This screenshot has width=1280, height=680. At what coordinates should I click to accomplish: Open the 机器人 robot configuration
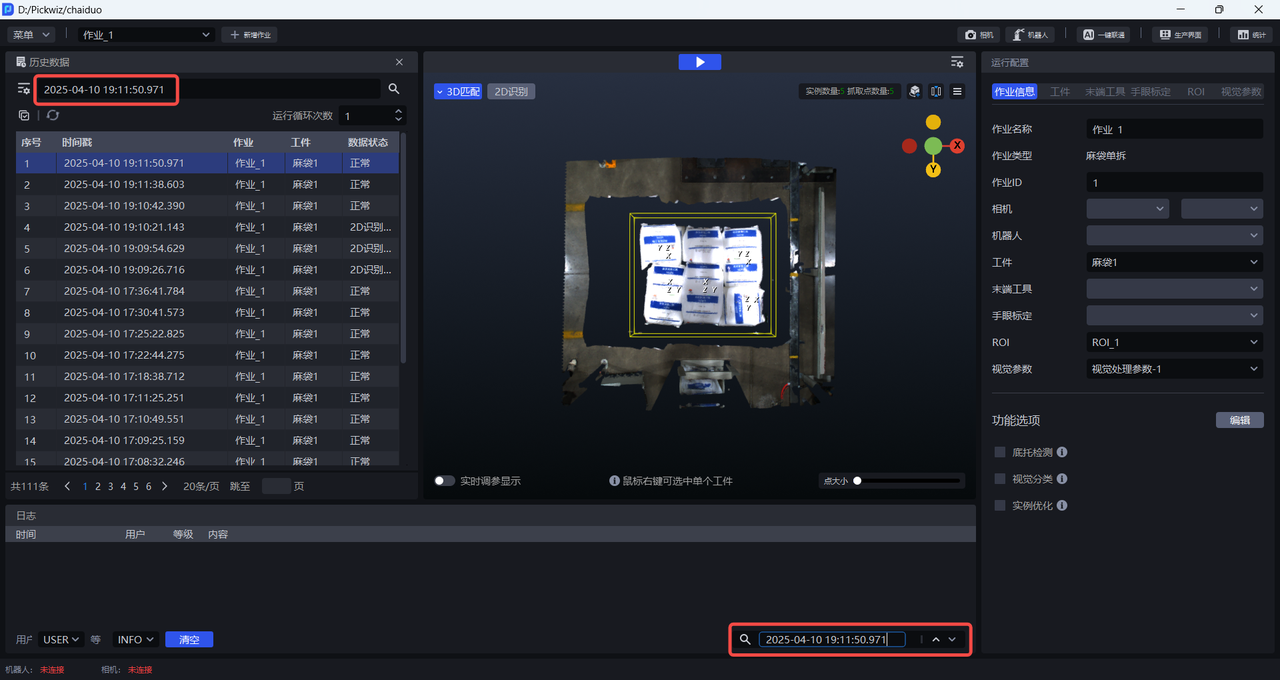point(1030,34)
